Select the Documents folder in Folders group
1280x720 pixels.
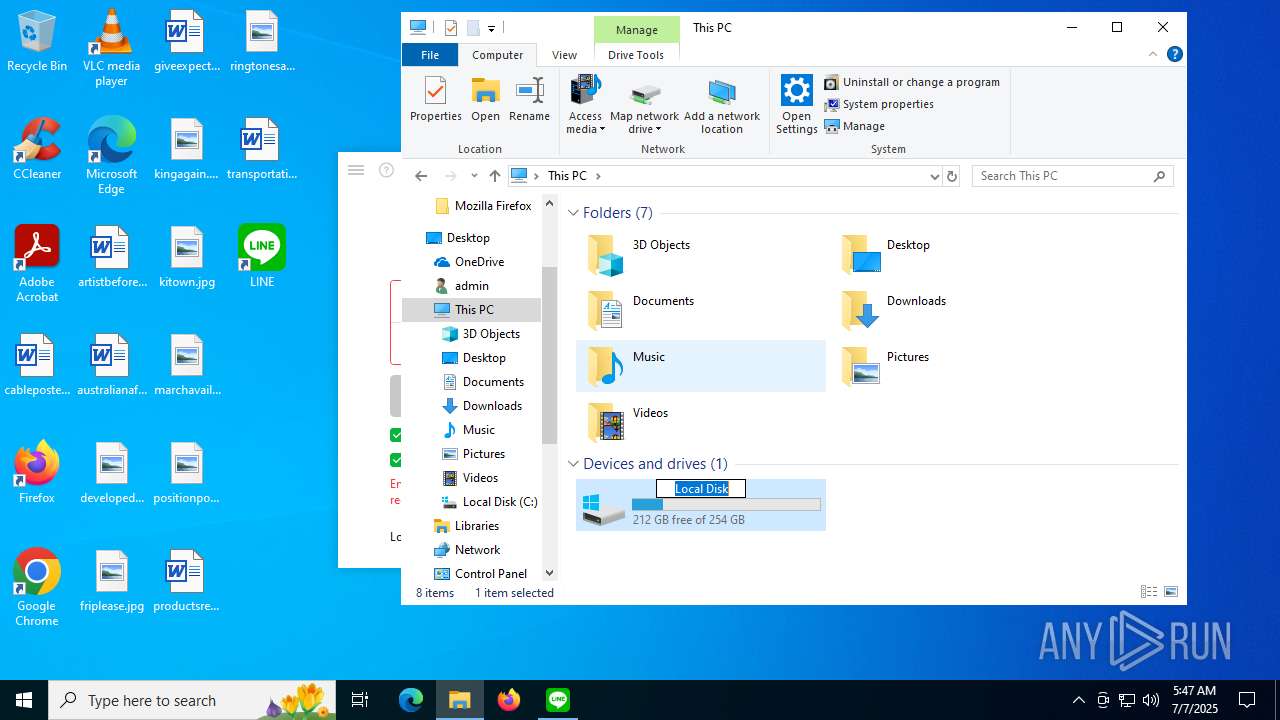605,311
